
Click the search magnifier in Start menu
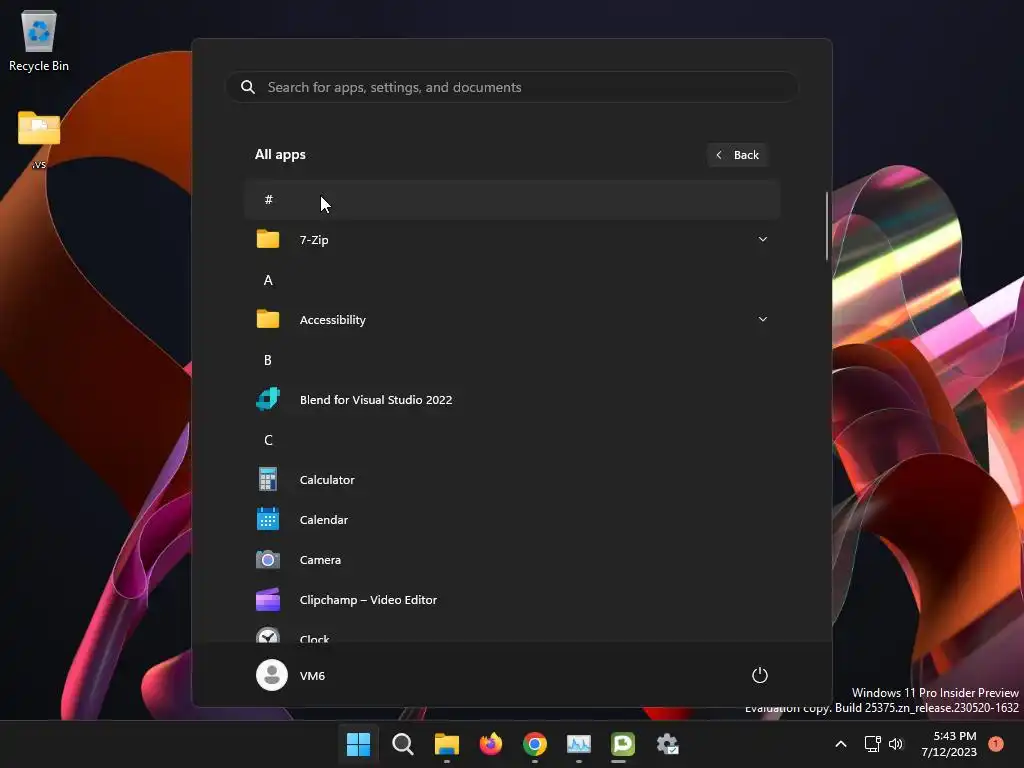[x=248, y=87]
